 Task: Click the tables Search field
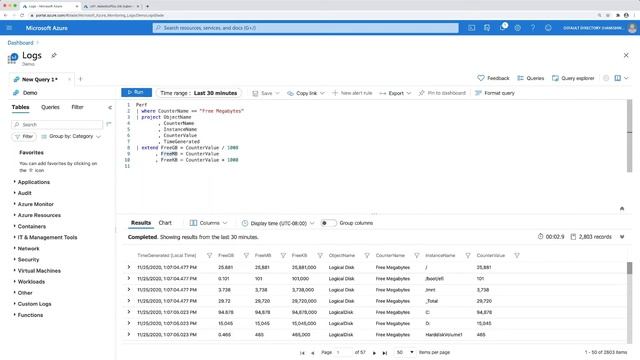[57, 124]
